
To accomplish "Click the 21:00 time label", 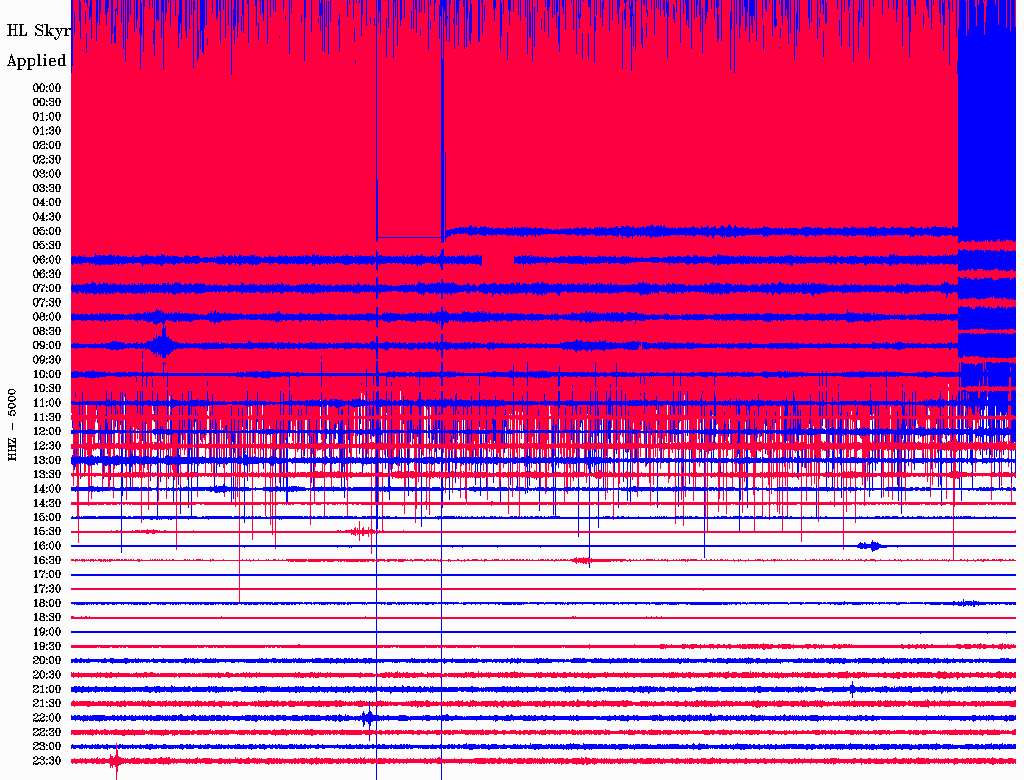I will pos(47,689).
